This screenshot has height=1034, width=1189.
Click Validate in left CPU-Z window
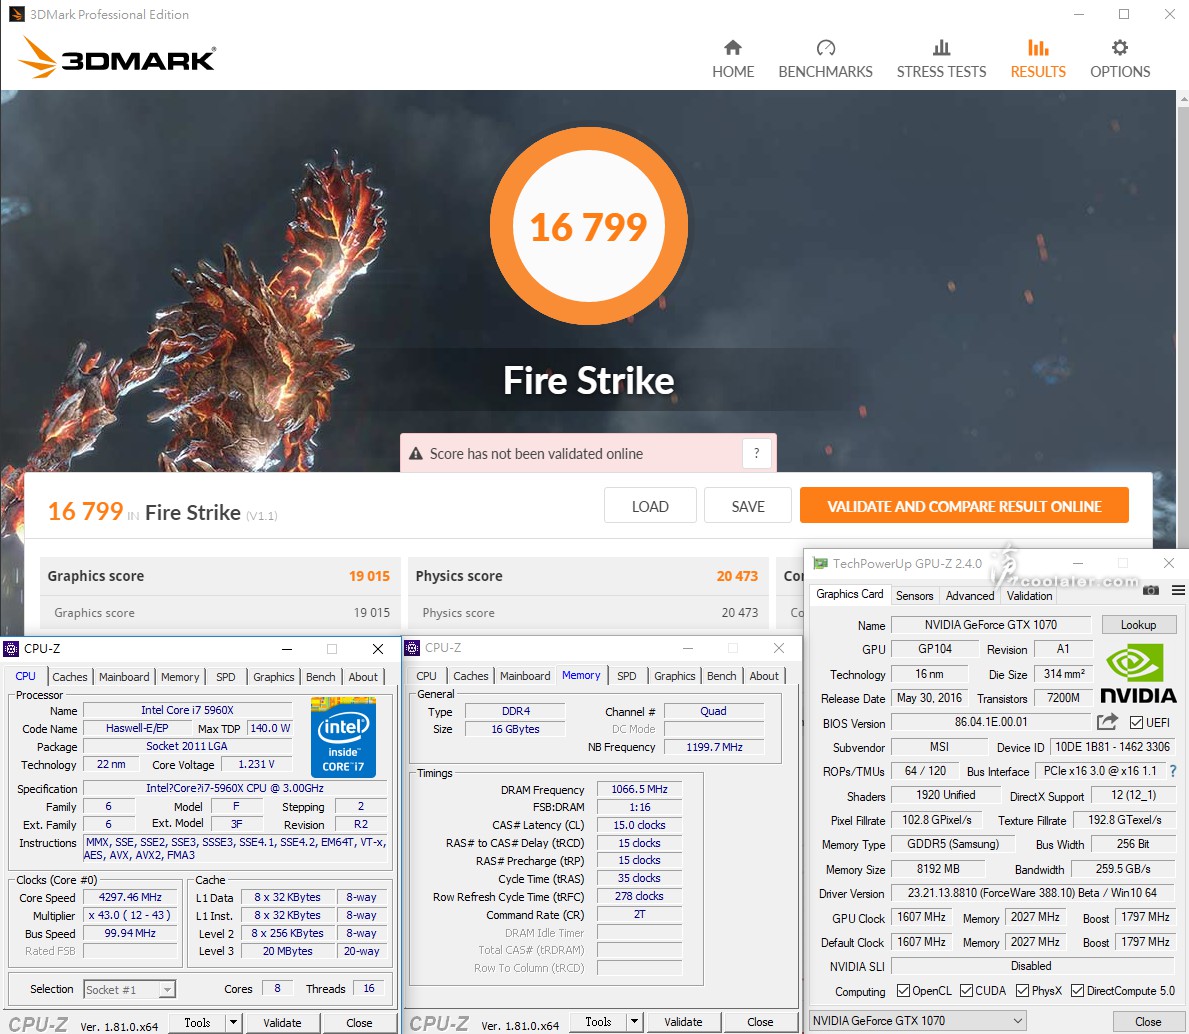[x=282, y=1023]
